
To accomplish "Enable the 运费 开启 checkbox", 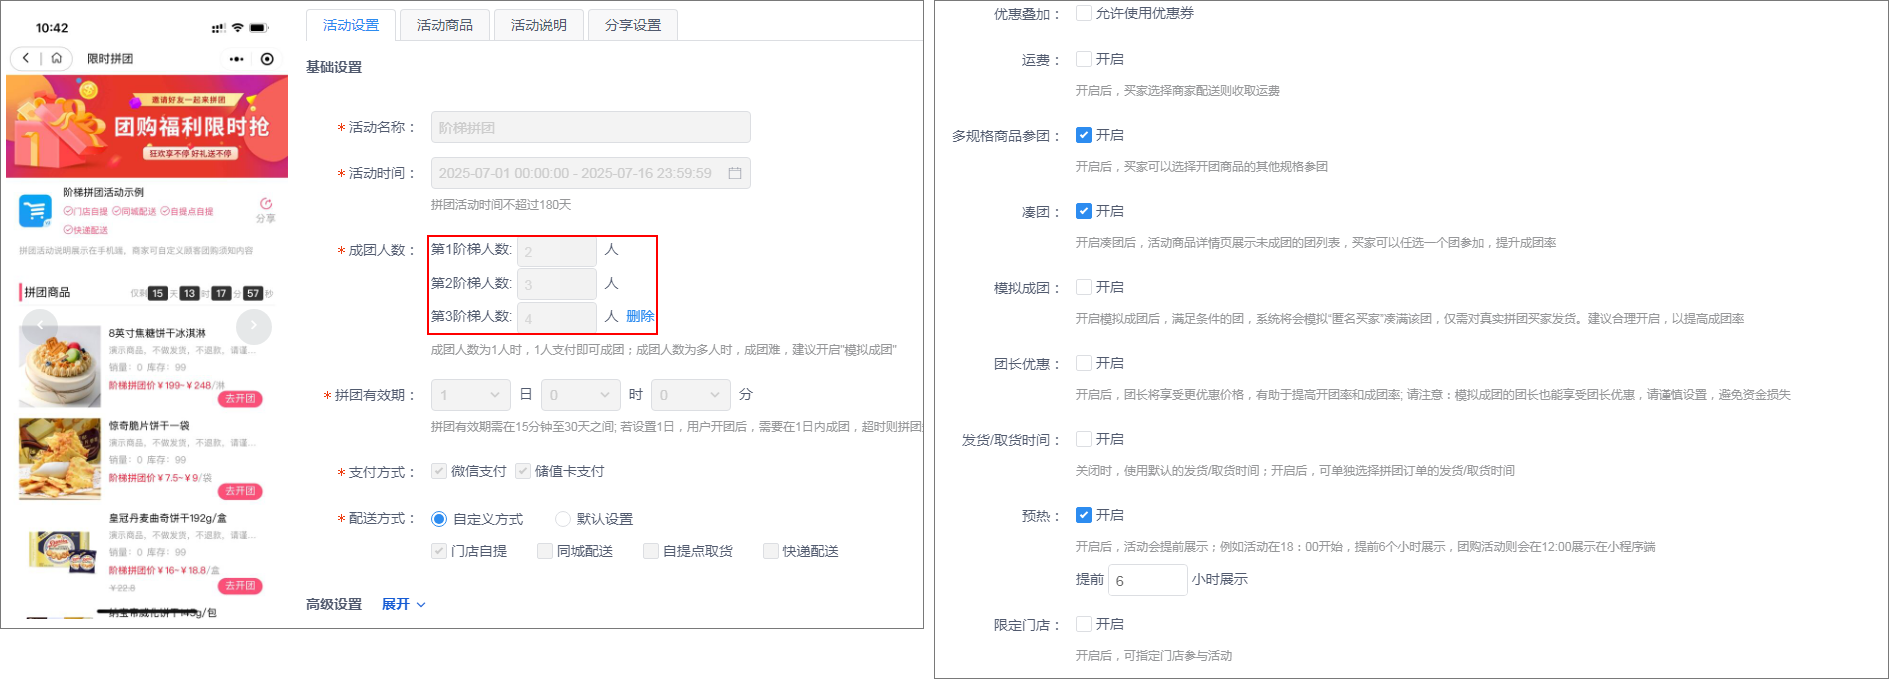I will (x=1084, y=59).
